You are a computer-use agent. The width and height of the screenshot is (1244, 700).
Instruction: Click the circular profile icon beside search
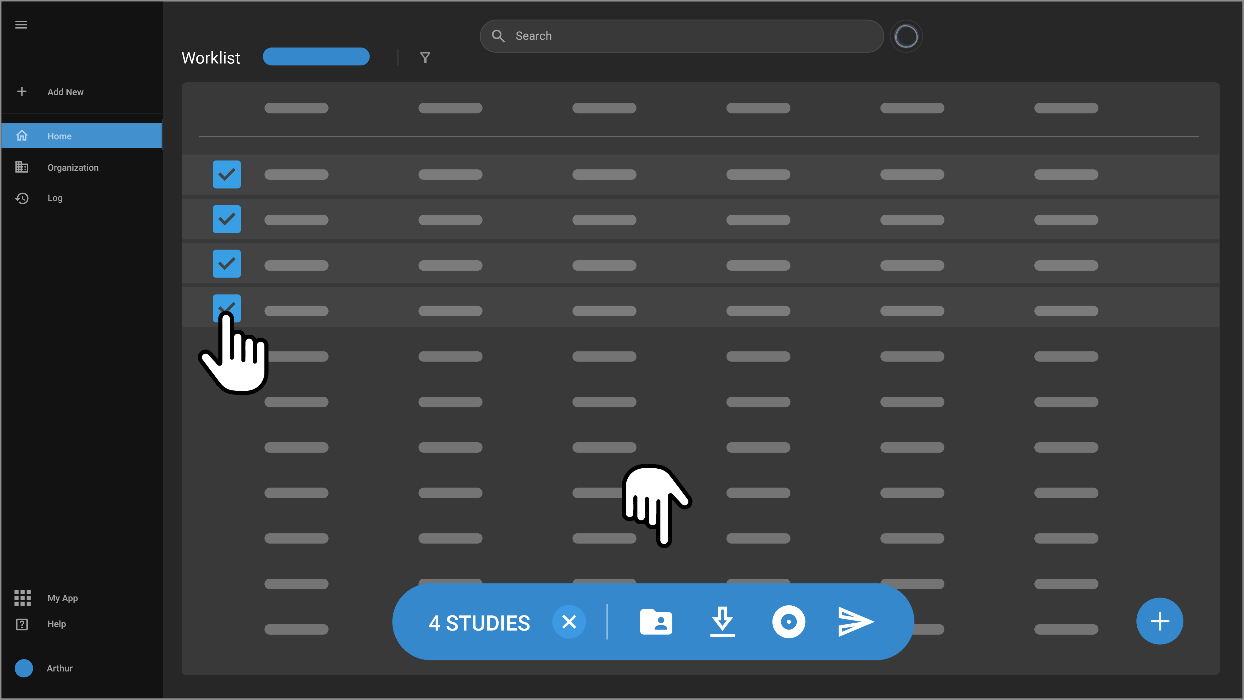(906, 36)
